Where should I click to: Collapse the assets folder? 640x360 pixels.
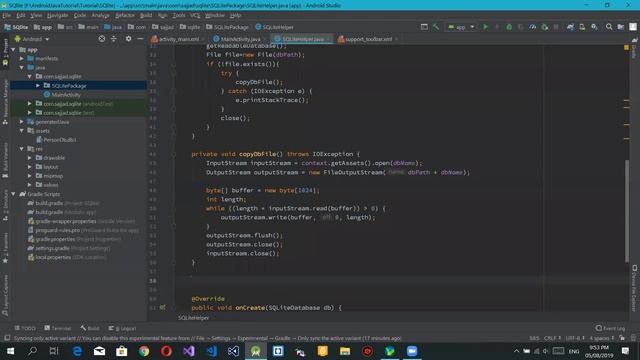click(x=22, y=131)
